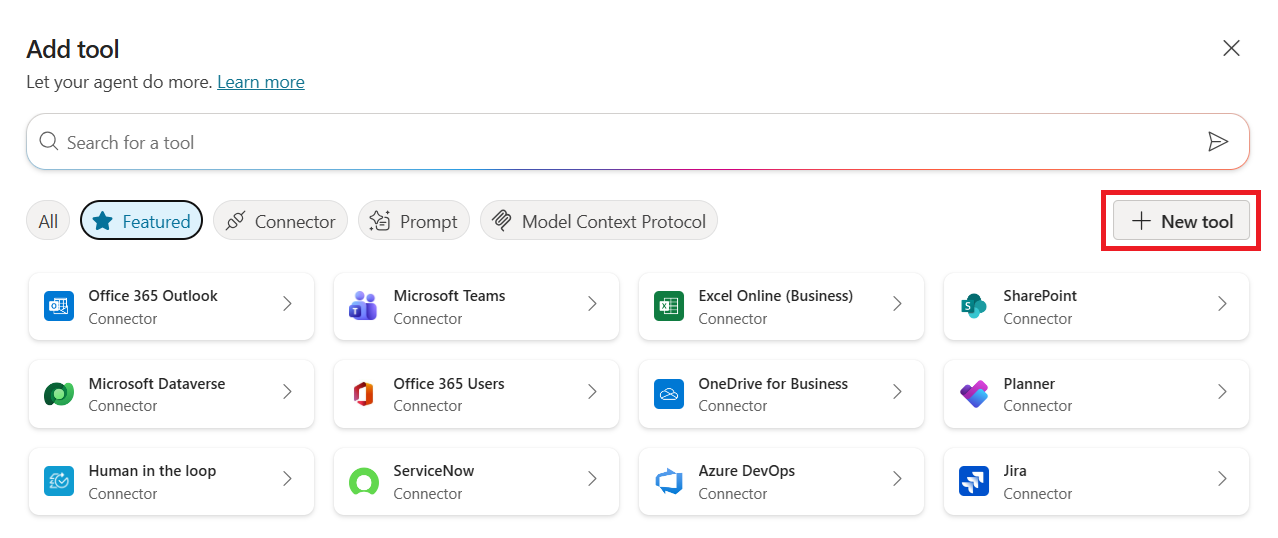Select the Connector filter tab
1278x538 pixels.
click(x=281, y=221)
